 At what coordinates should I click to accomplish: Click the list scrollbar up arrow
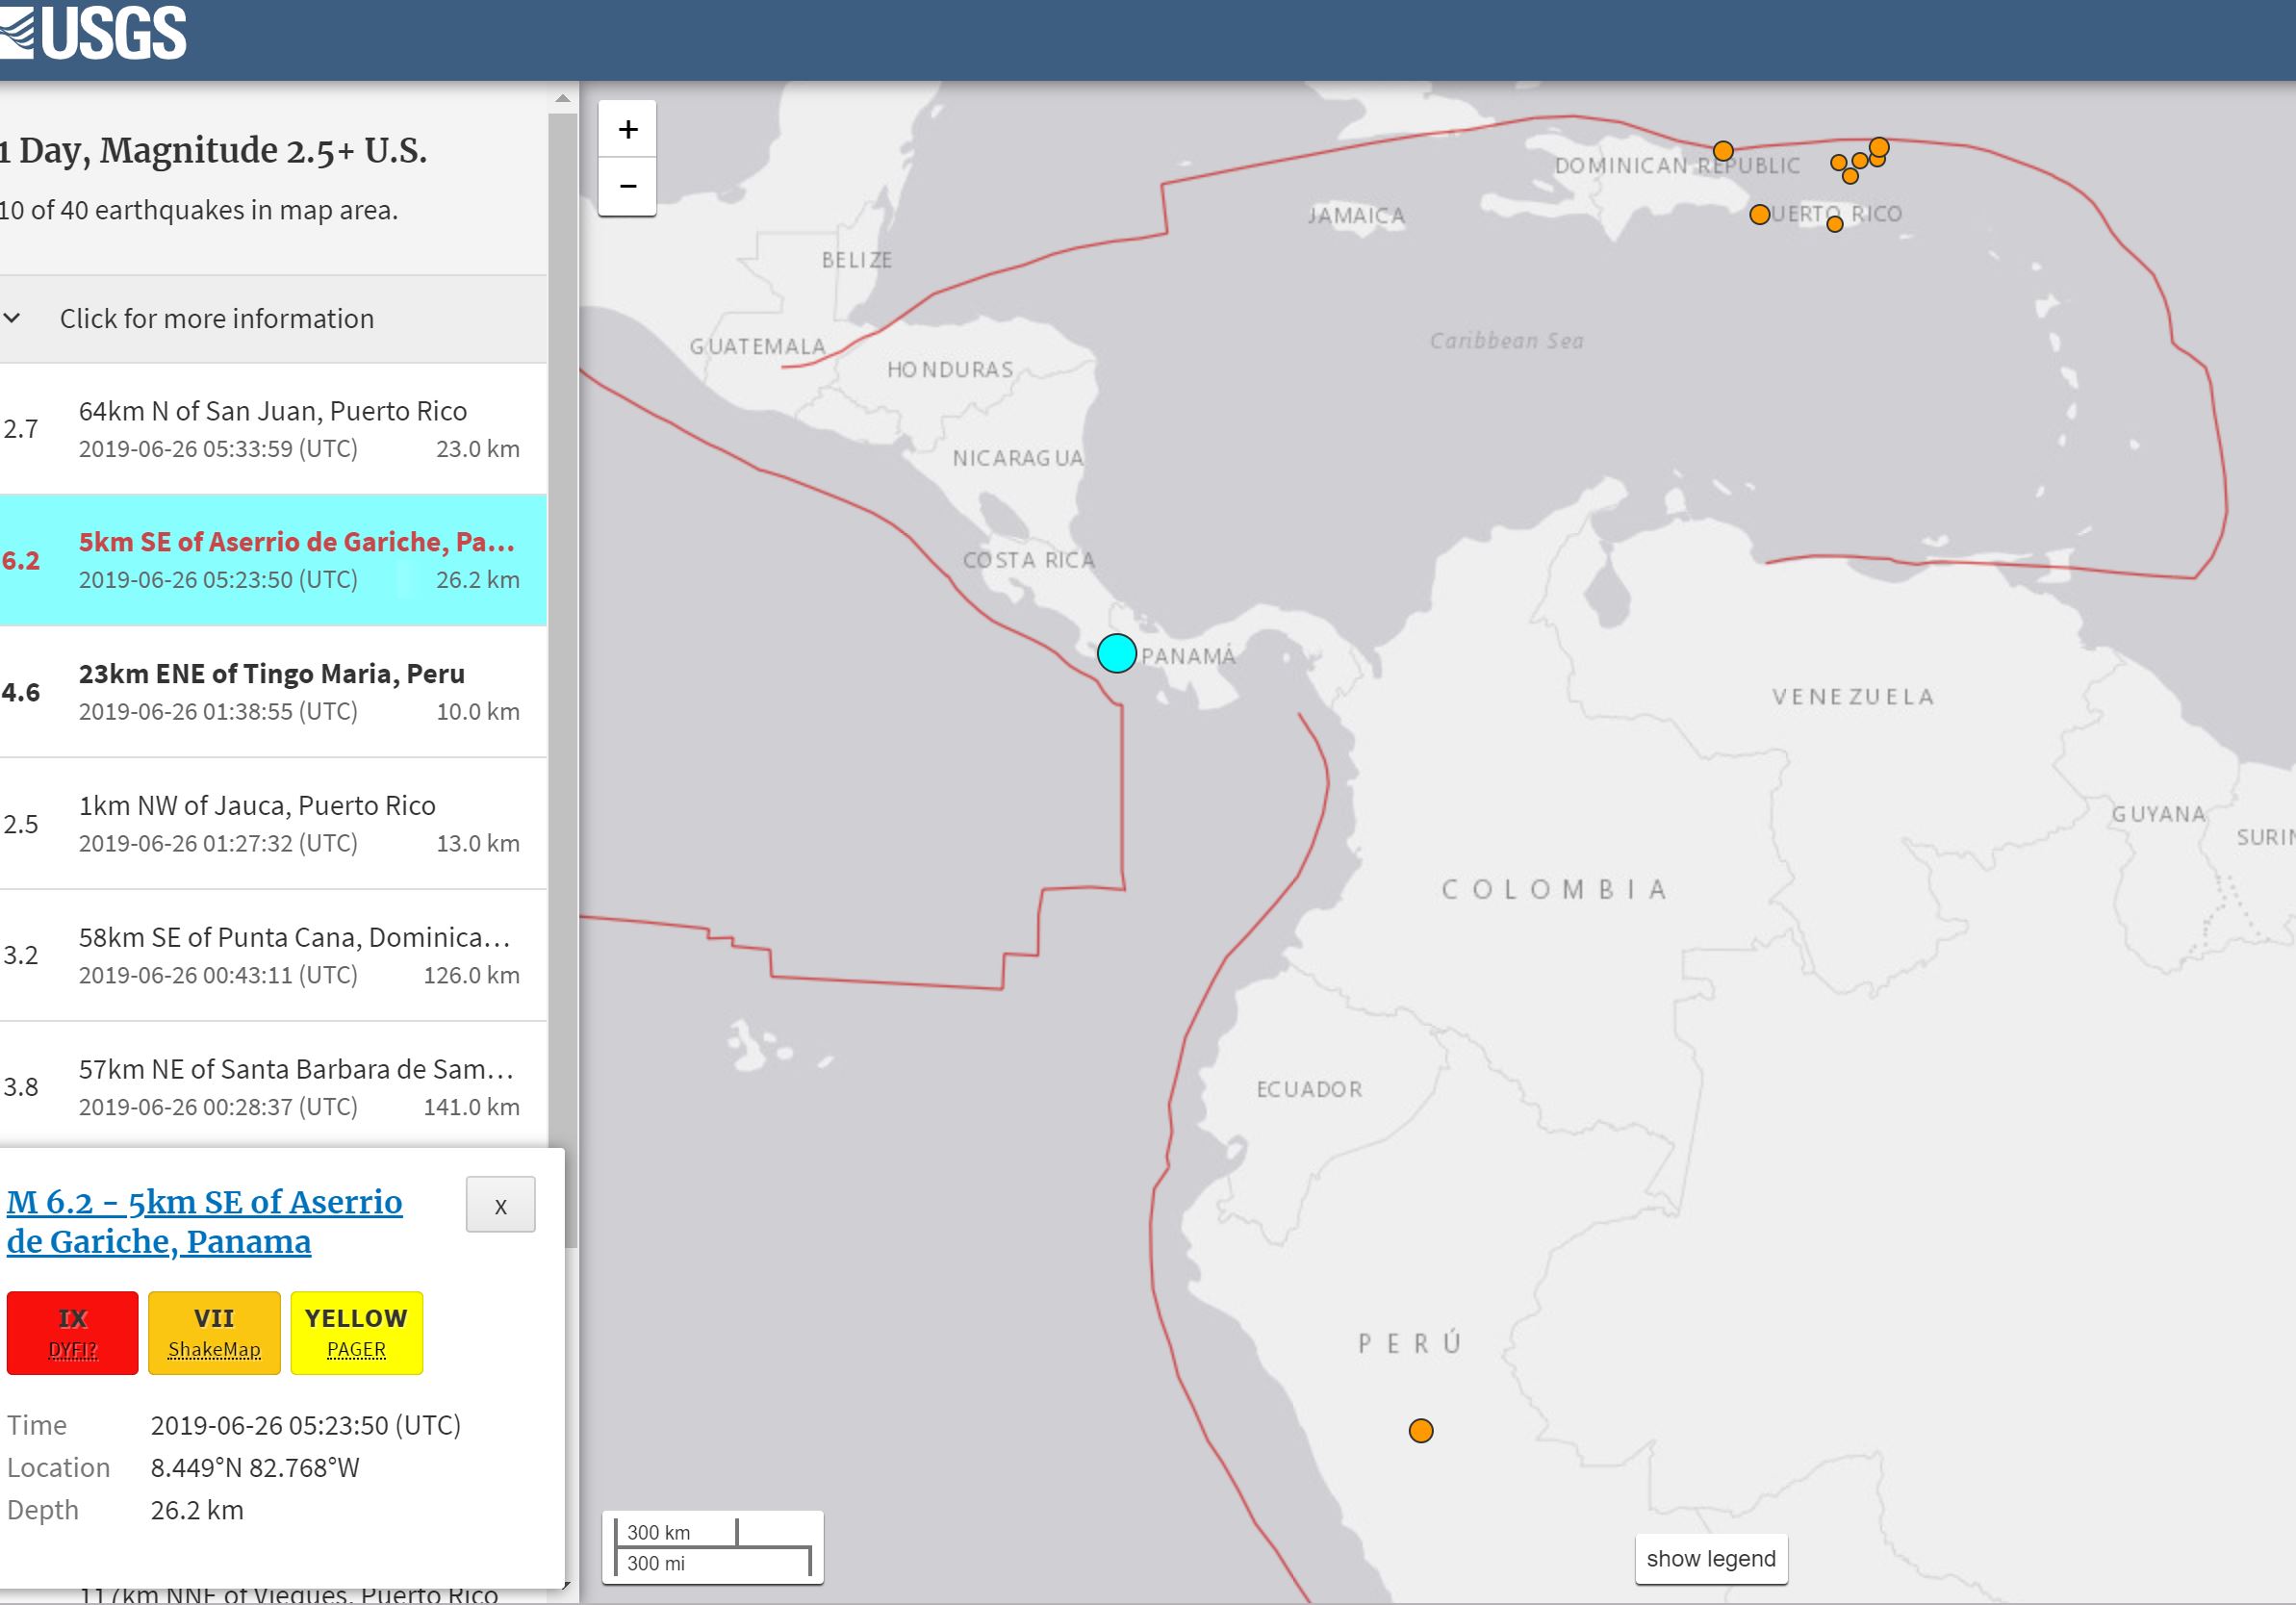(562, 99)
